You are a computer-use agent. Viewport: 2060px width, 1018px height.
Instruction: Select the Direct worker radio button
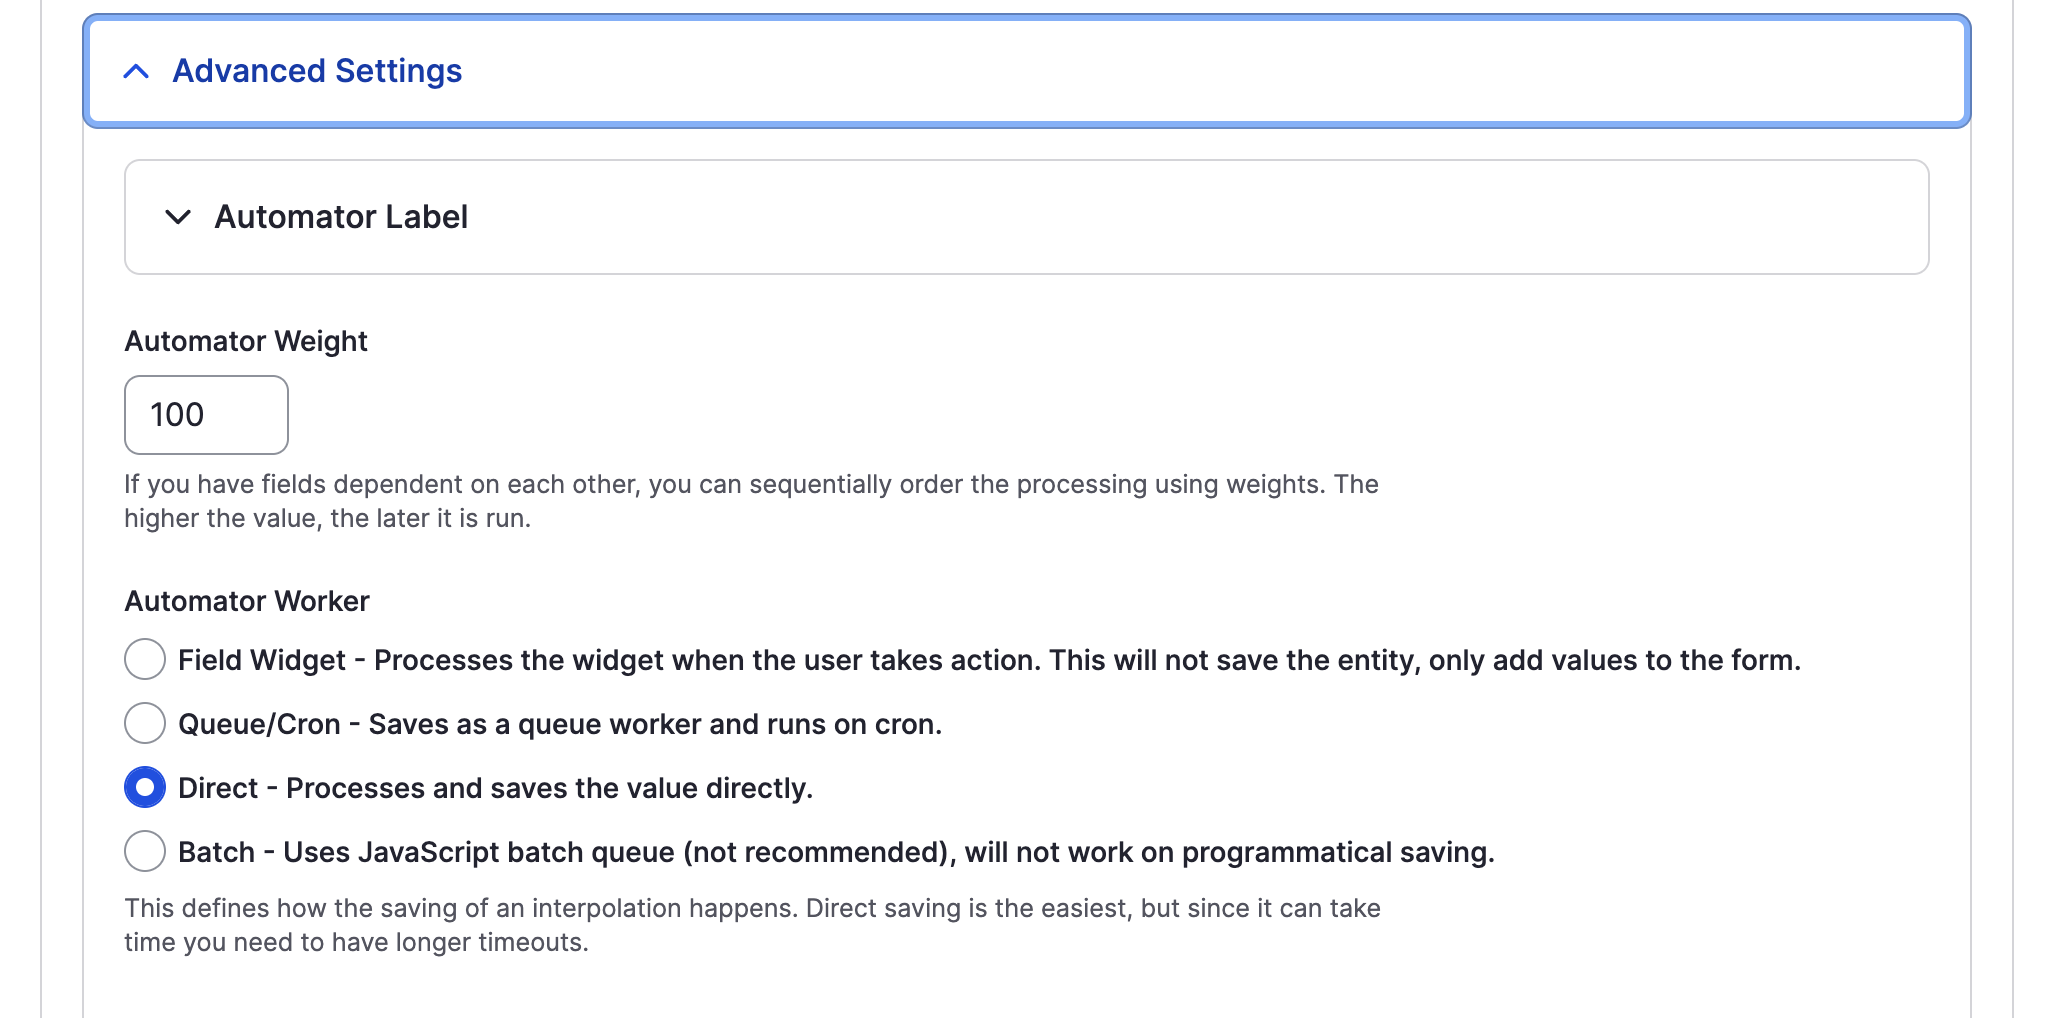pos(145,788)
